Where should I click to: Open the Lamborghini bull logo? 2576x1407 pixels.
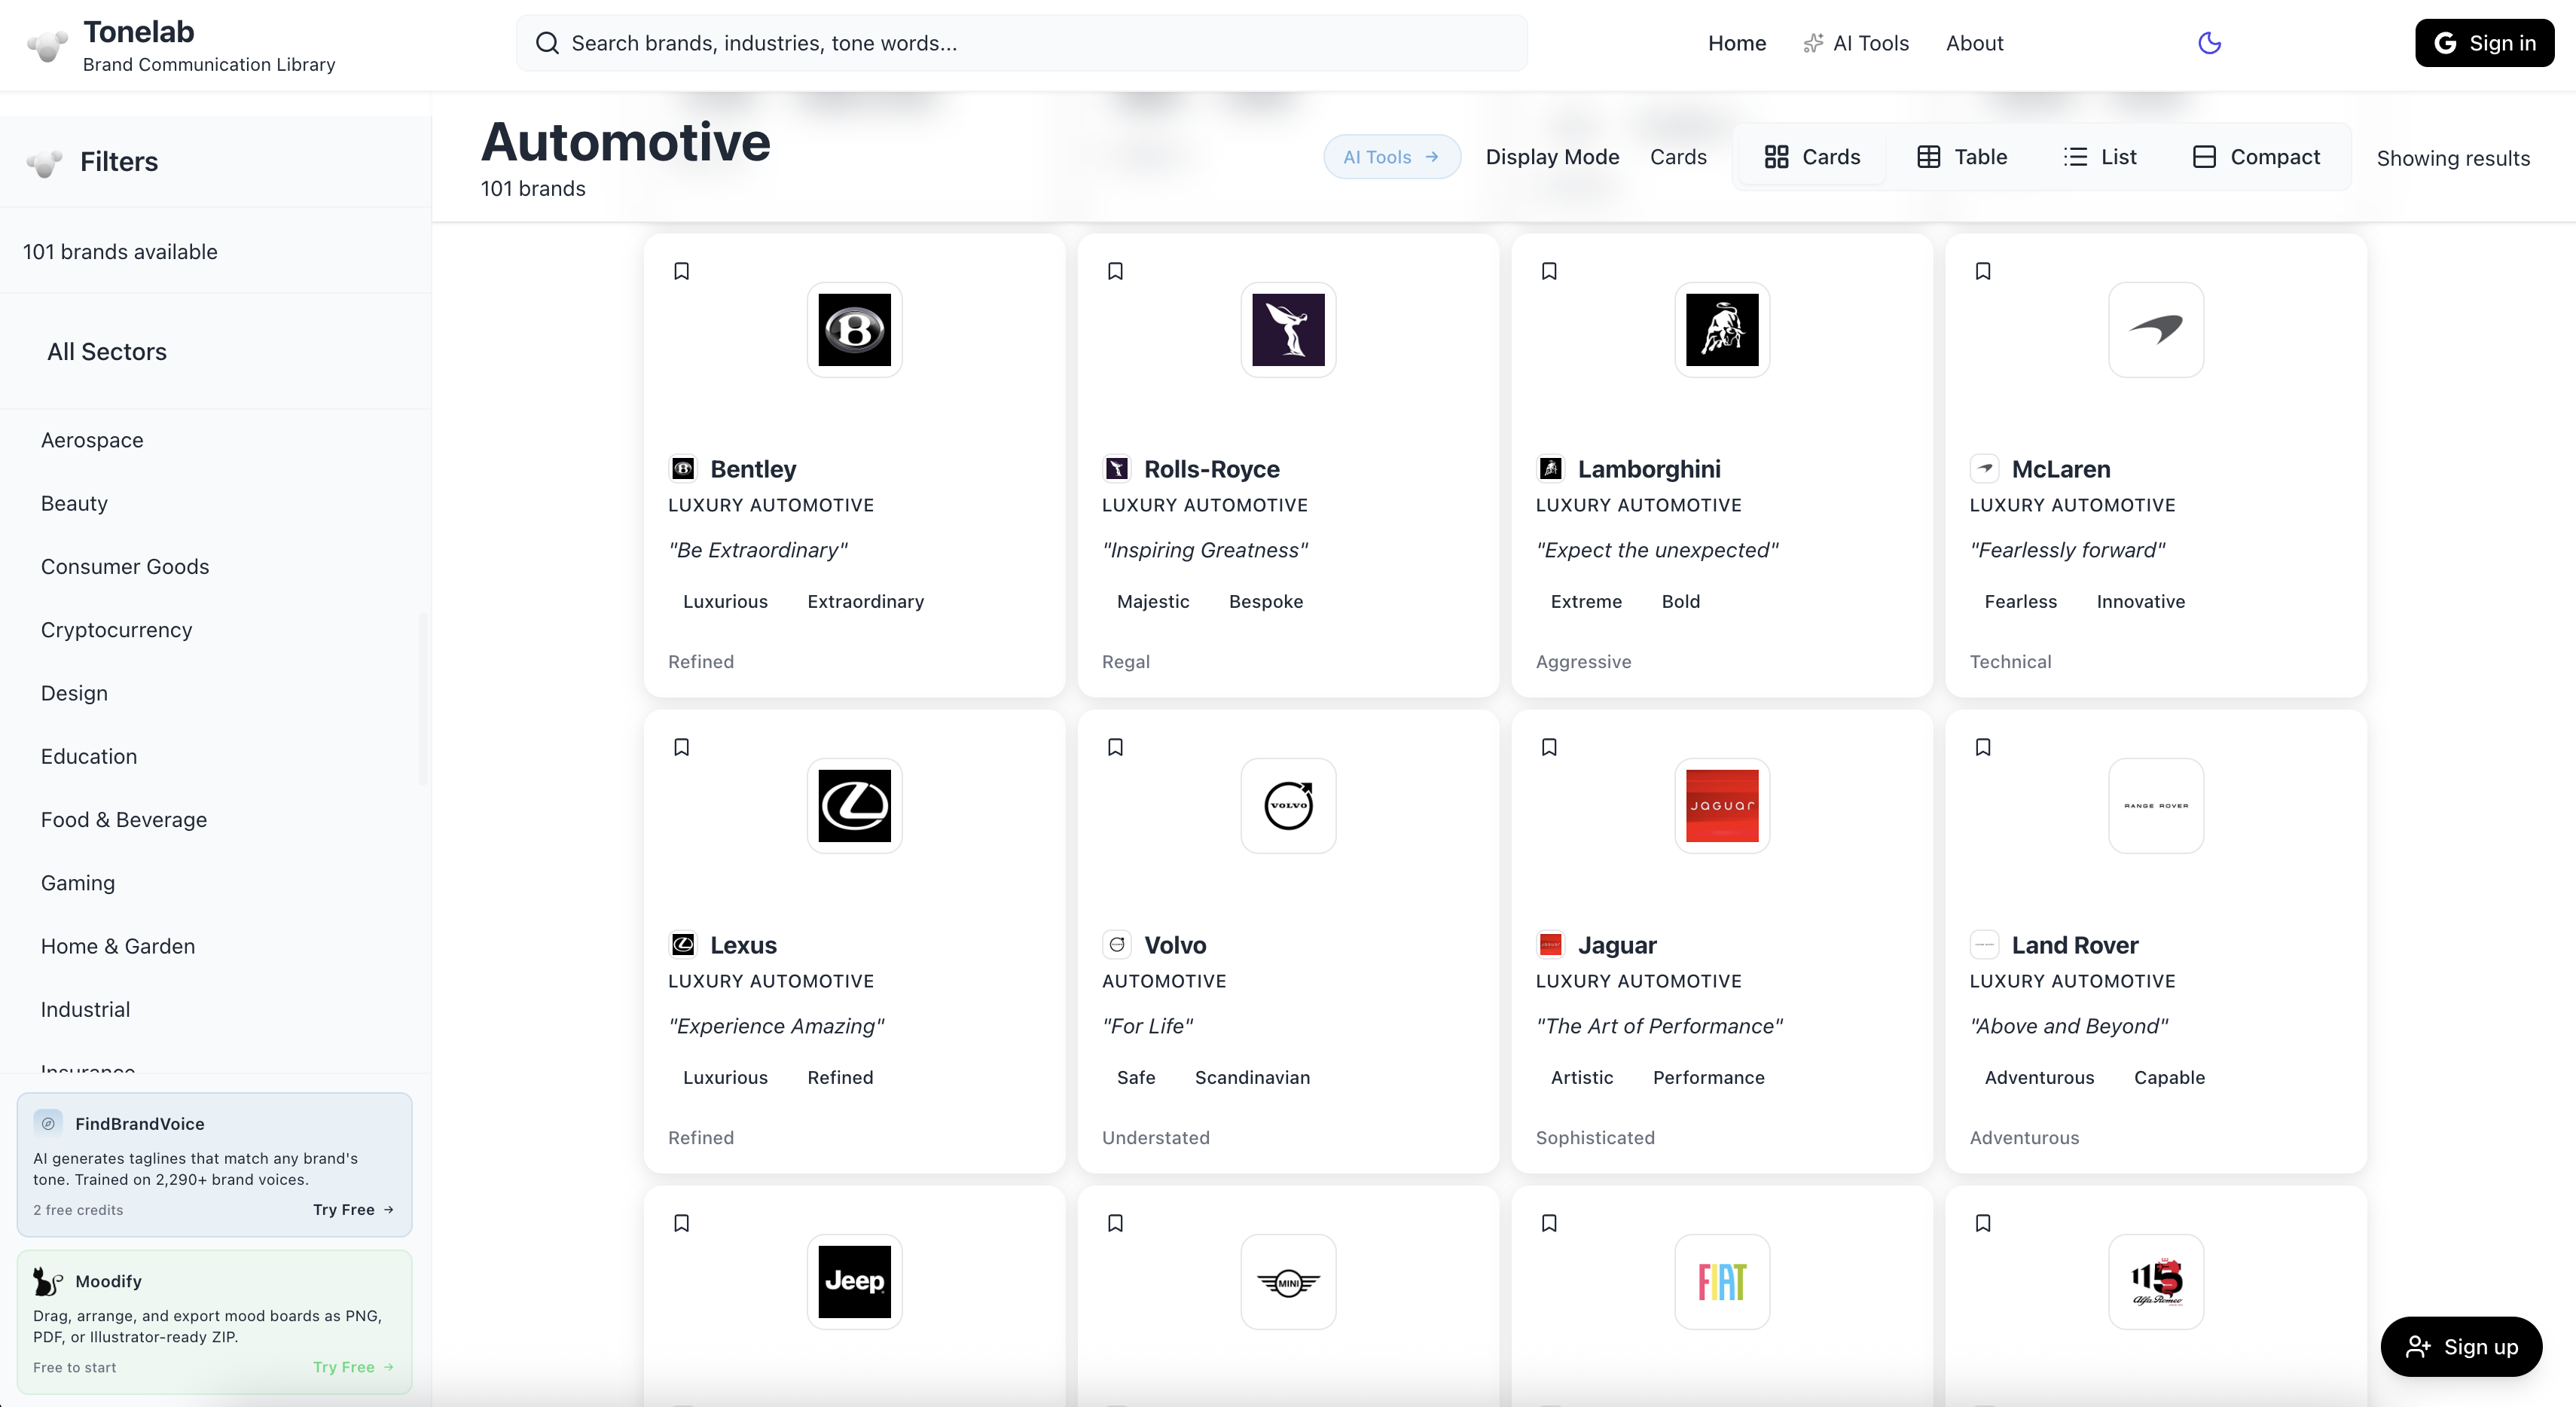(1723, 330)
